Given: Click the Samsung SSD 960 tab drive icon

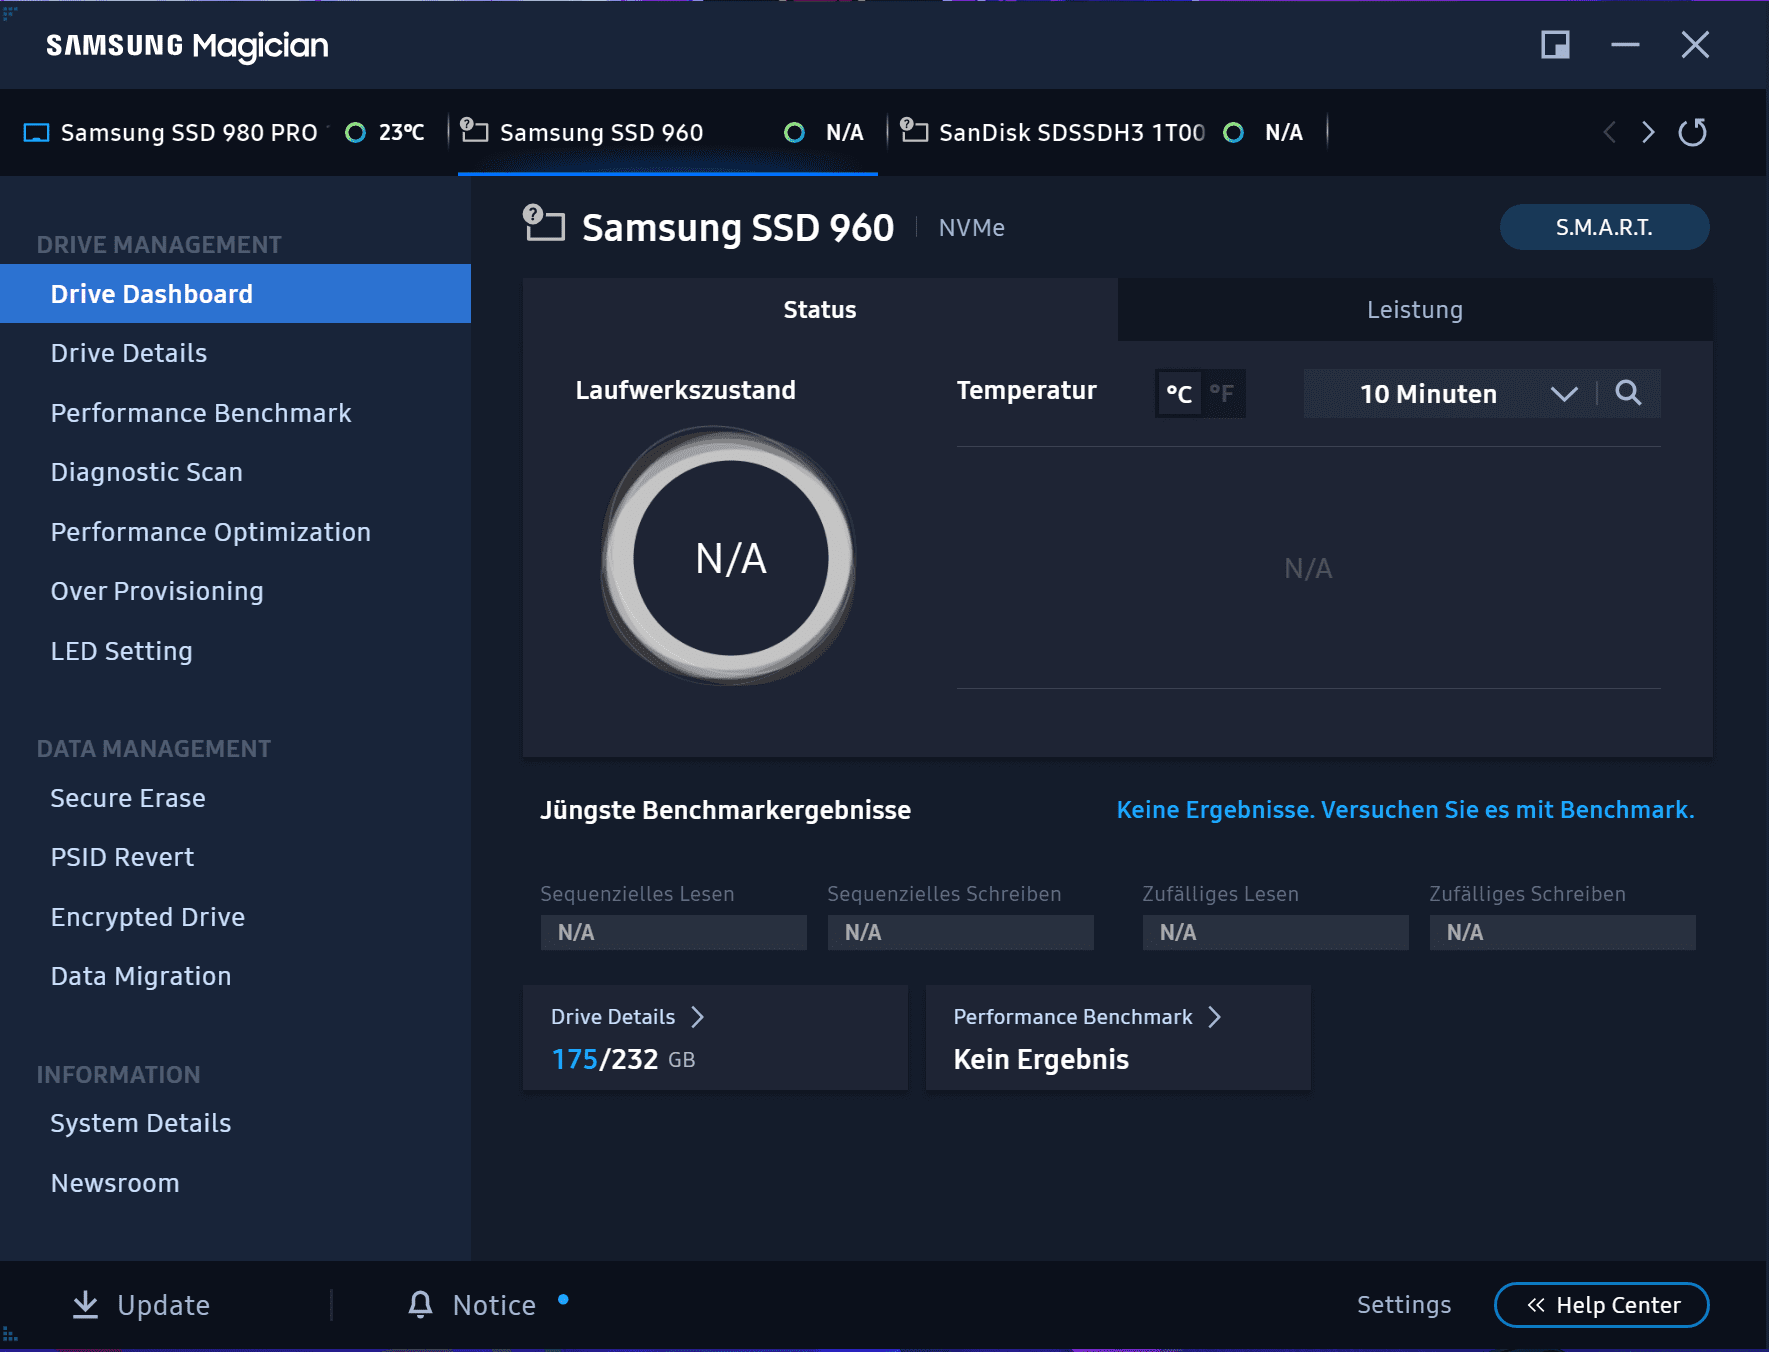Looking at the screenshot, I should click(474, 130).
